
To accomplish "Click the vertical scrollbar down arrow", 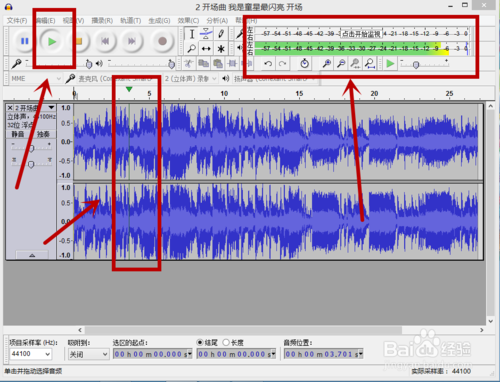I will pyautogui.click(x=490, y=321).
